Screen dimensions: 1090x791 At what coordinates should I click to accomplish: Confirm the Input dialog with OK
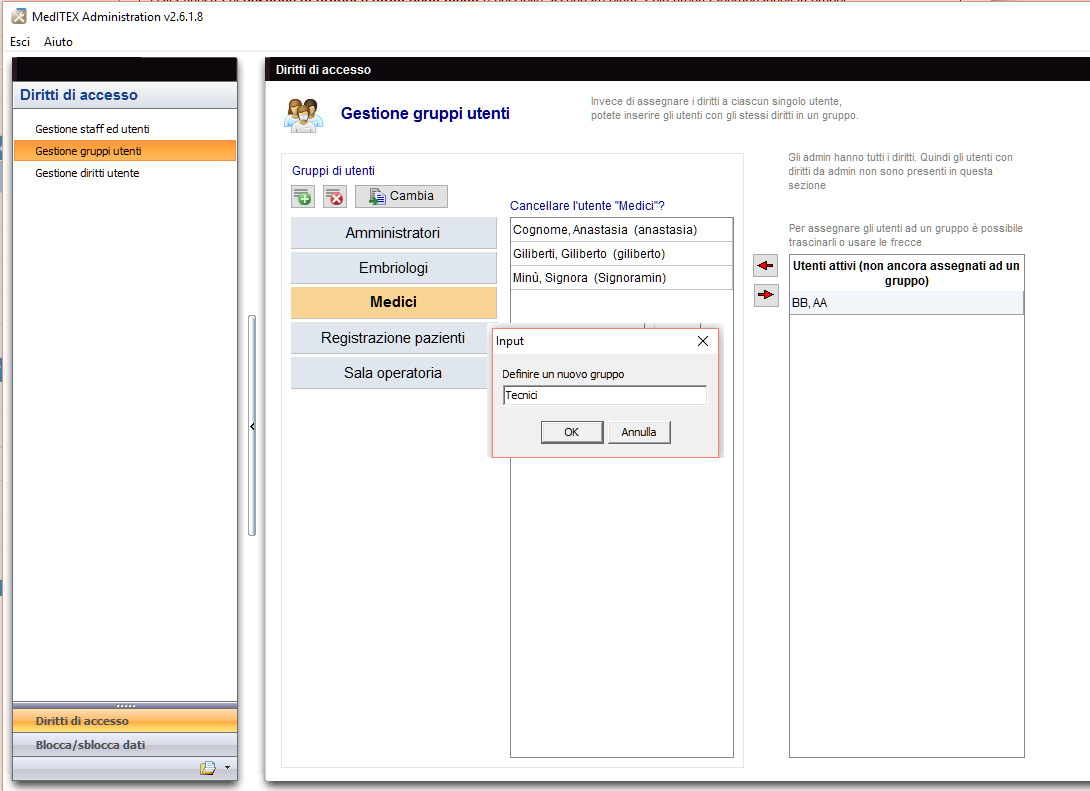point(571,432)
